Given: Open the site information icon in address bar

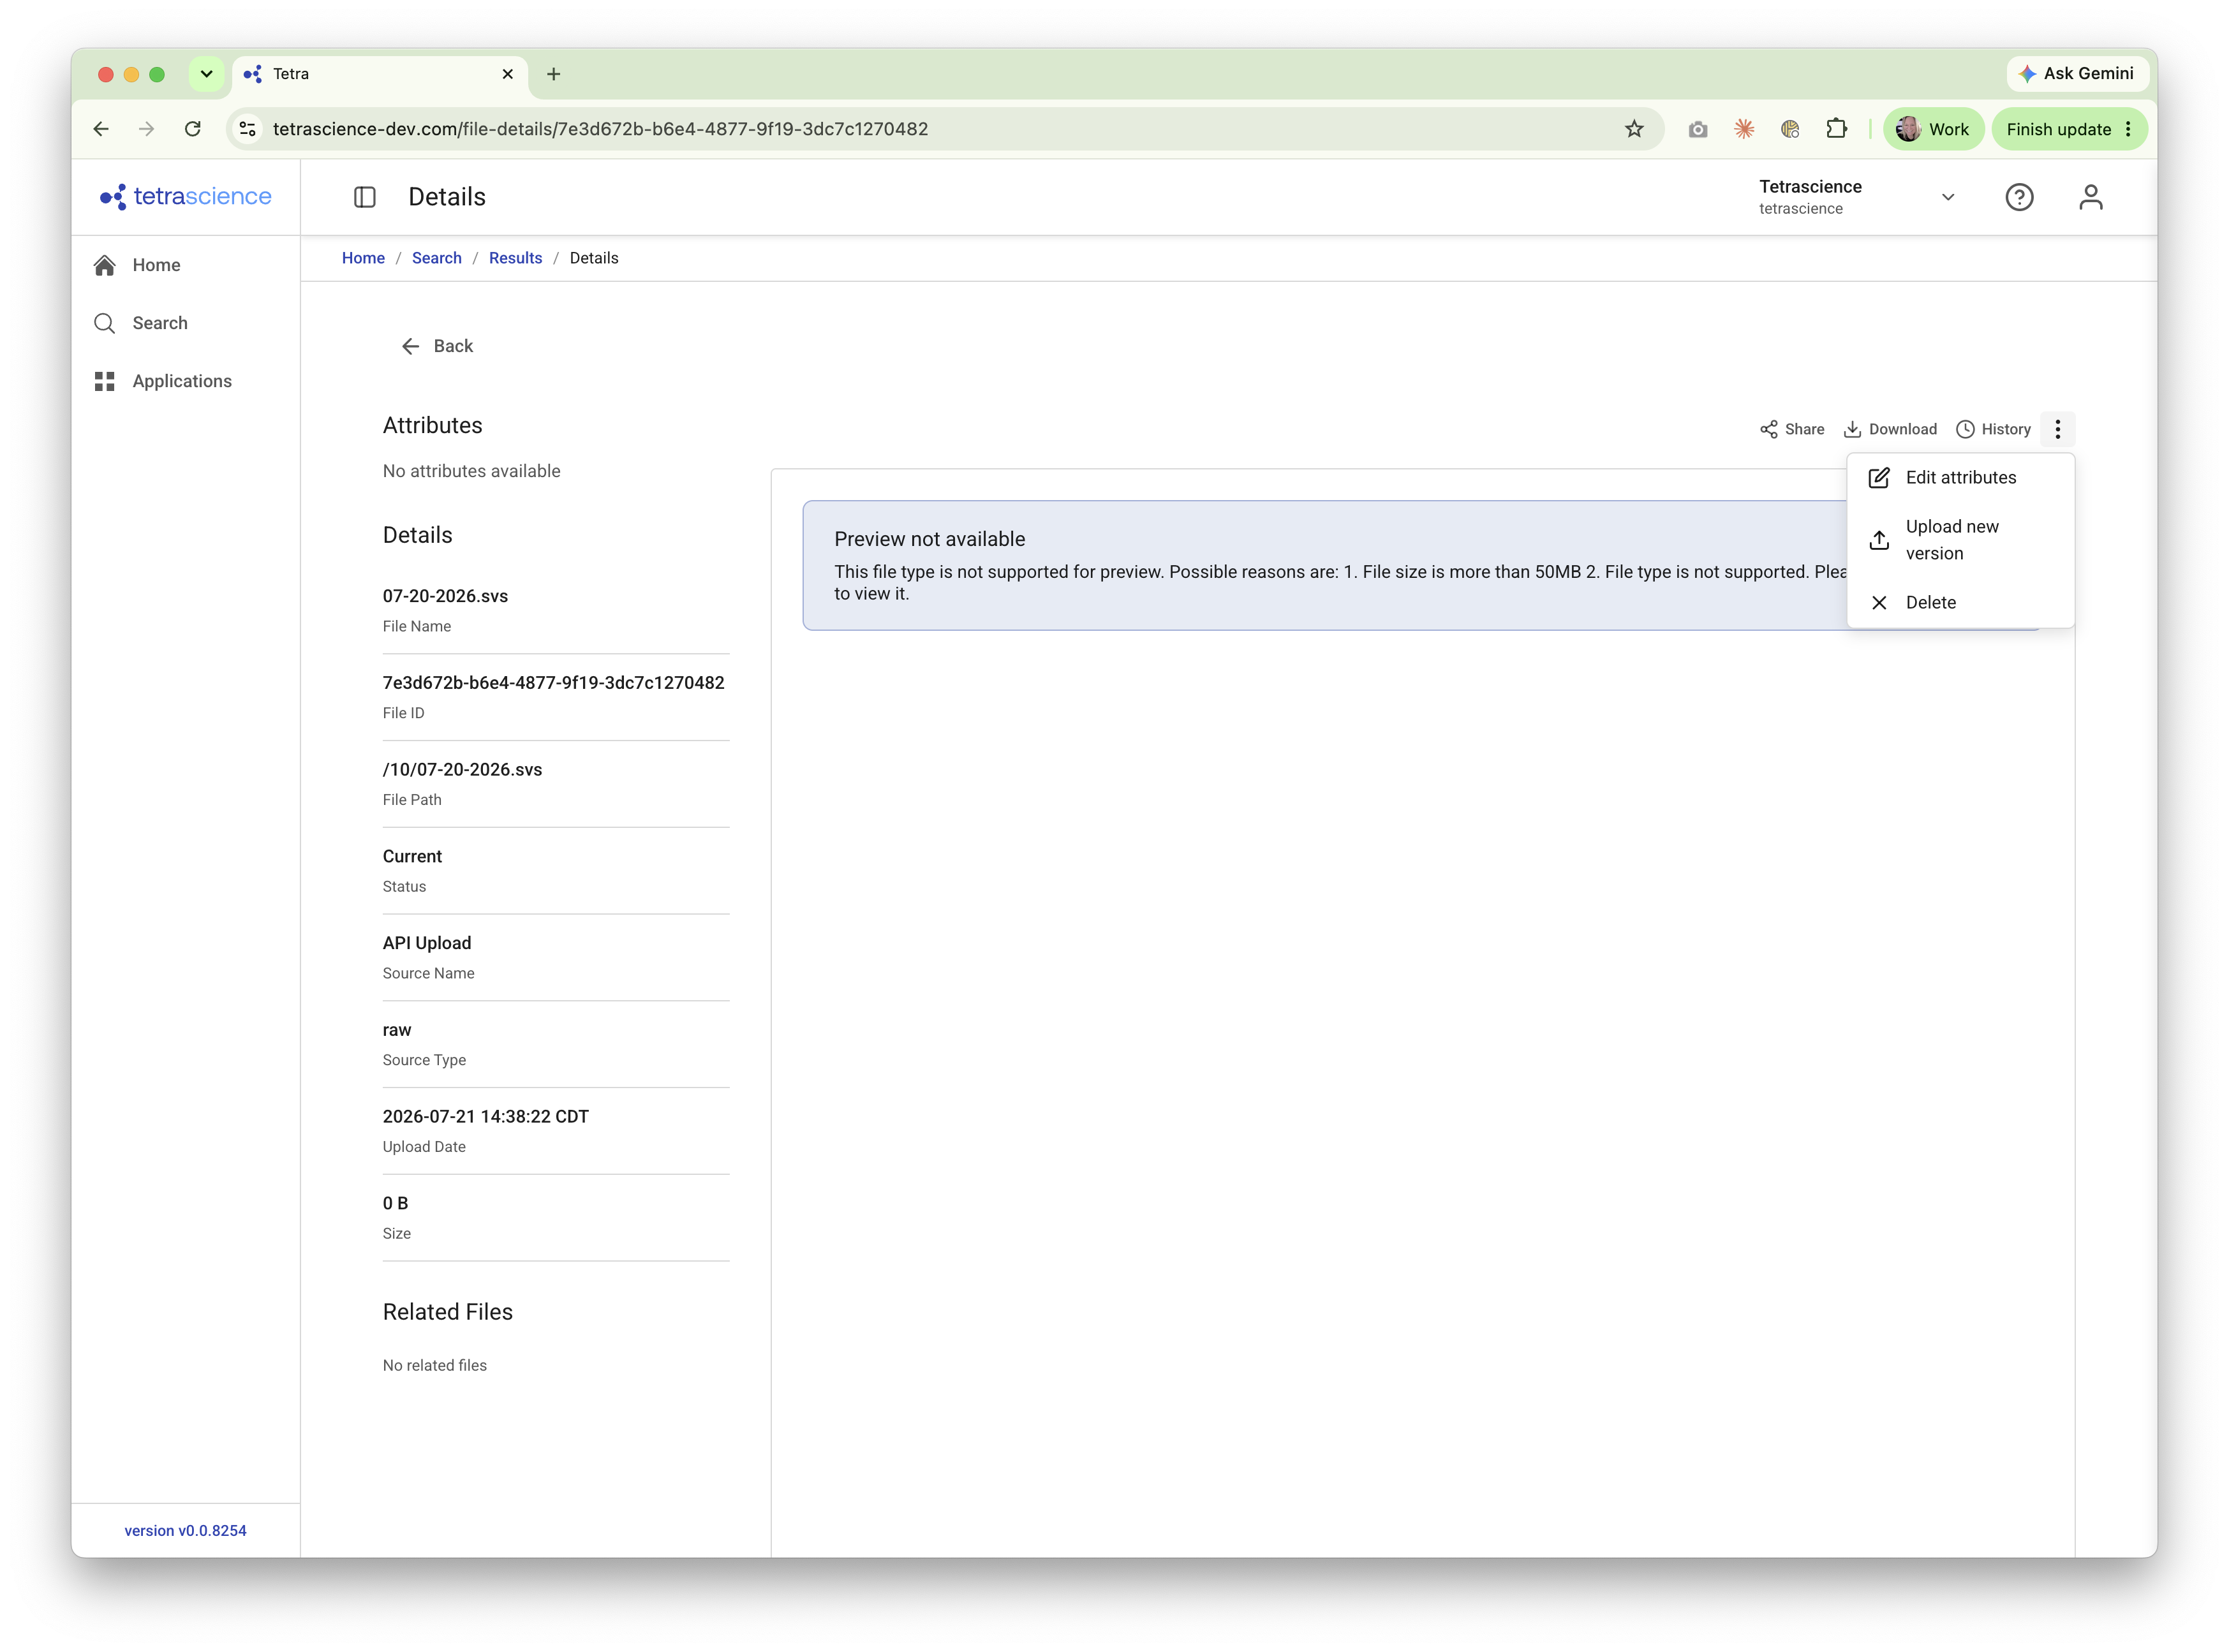Looking at the screenshot, I should [x=248, y=129].
